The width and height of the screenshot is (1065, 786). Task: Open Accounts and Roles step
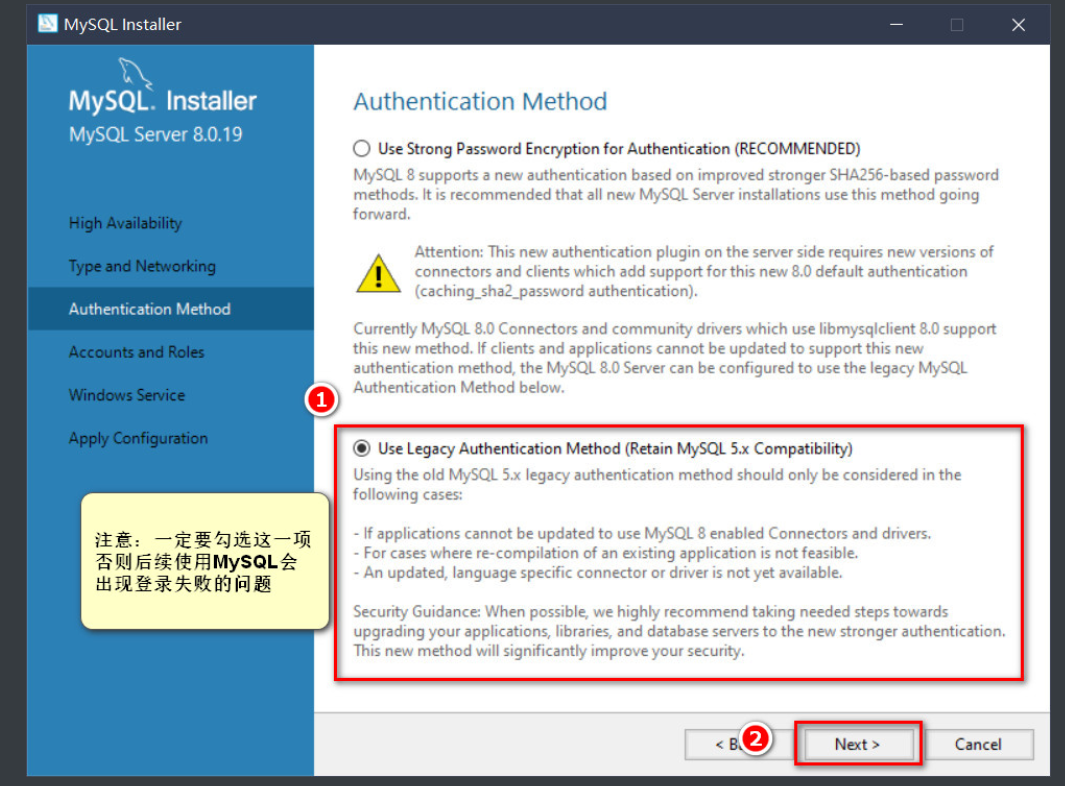click(x=136, y=352)
